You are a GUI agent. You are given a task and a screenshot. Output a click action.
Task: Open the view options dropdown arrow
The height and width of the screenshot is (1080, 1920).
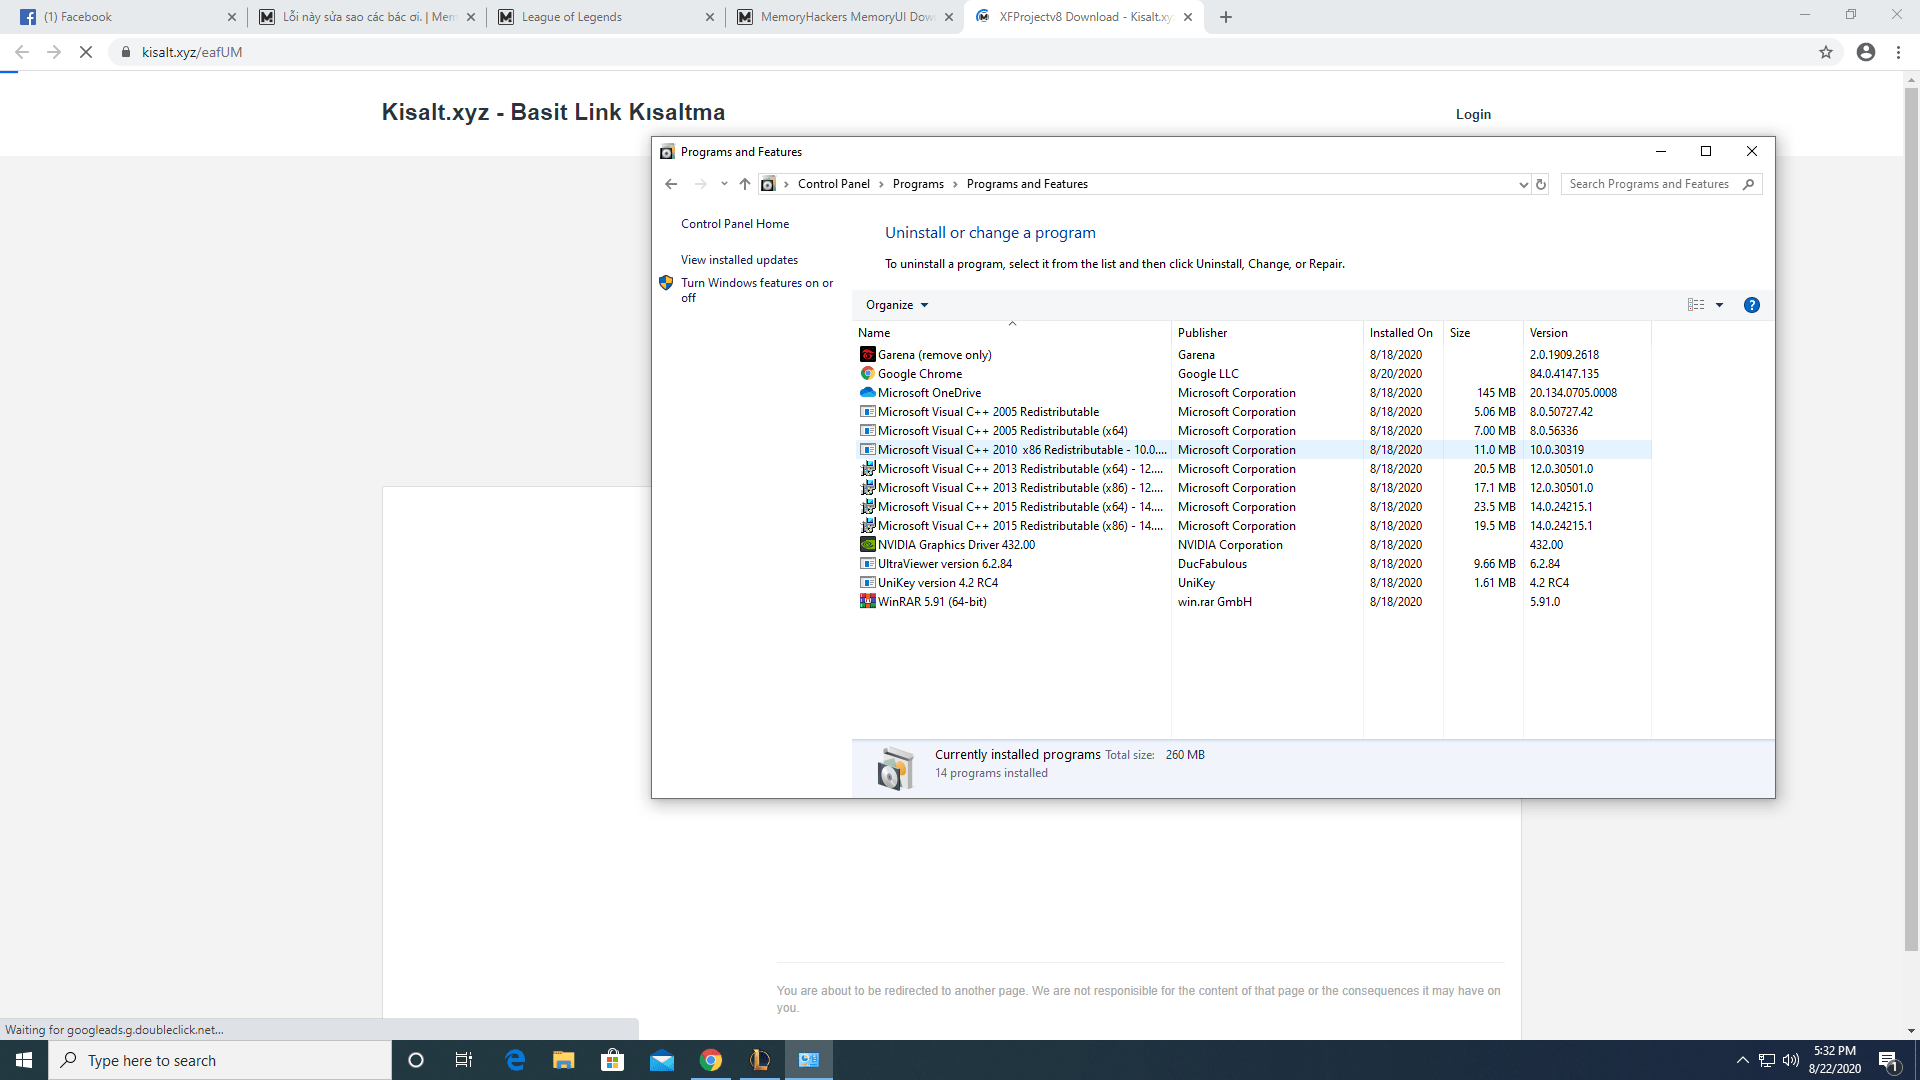(1720, 305)
